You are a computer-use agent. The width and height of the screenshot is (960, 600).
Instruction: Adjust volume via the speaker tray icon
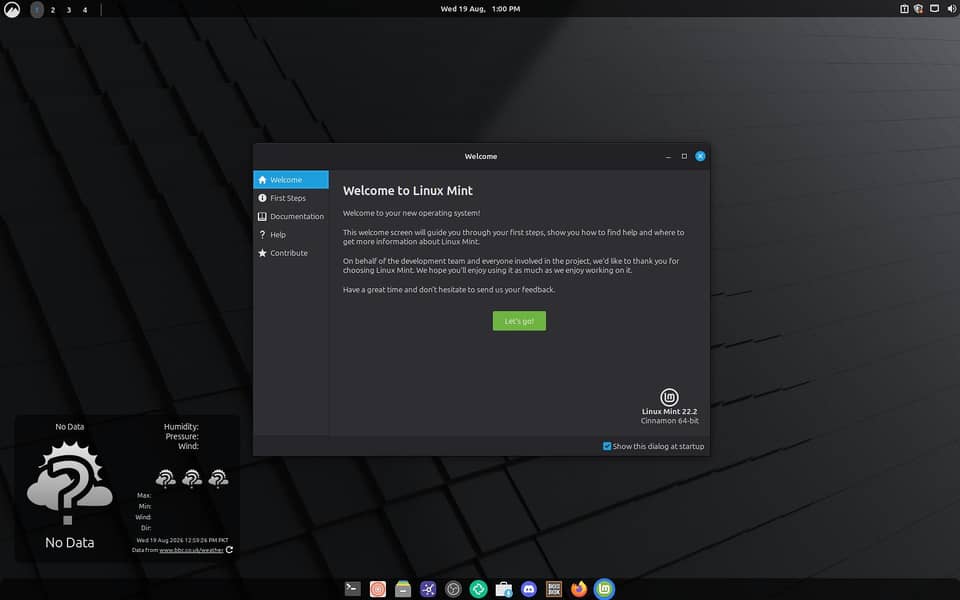[951, 9]
